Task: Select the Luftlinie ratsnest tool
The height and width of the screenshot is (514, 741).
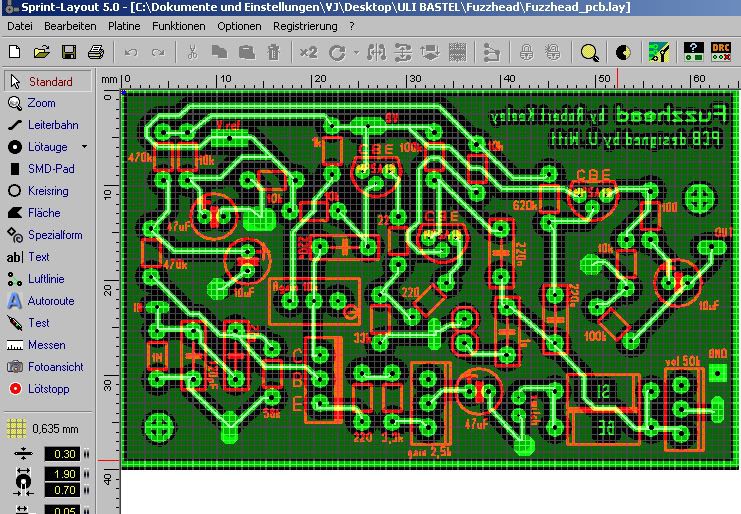Action: click(x=46, y=279)
